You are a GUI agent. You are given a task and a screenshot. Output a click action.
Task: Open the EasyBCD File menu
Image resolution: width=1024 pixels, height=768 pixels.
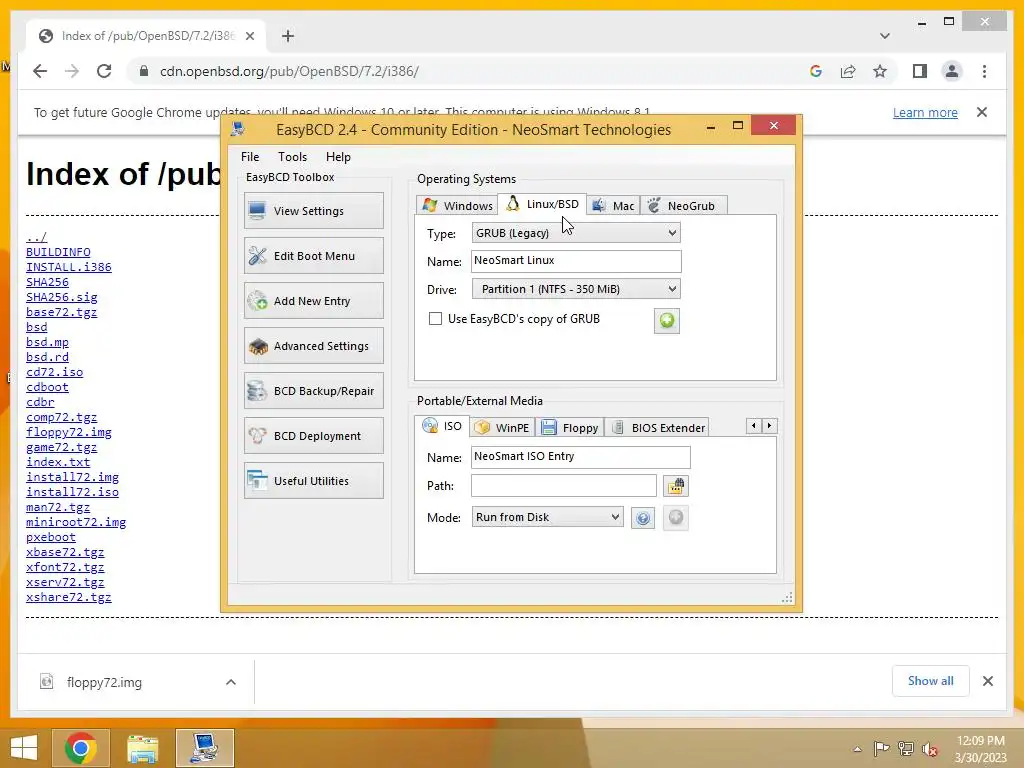tap(249, 157)
